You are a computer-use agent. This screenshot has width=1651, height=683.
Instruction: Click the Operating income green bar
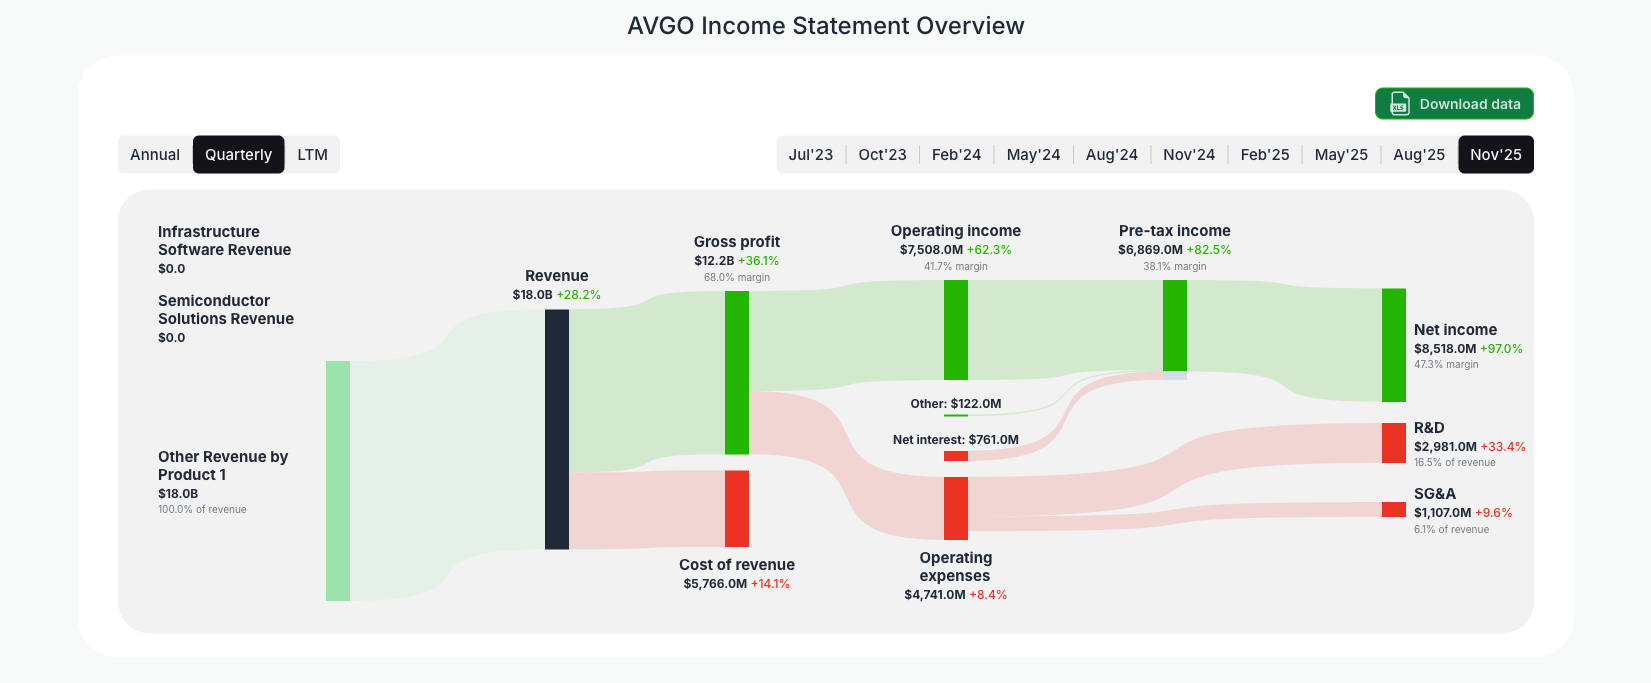coord(956,330)
